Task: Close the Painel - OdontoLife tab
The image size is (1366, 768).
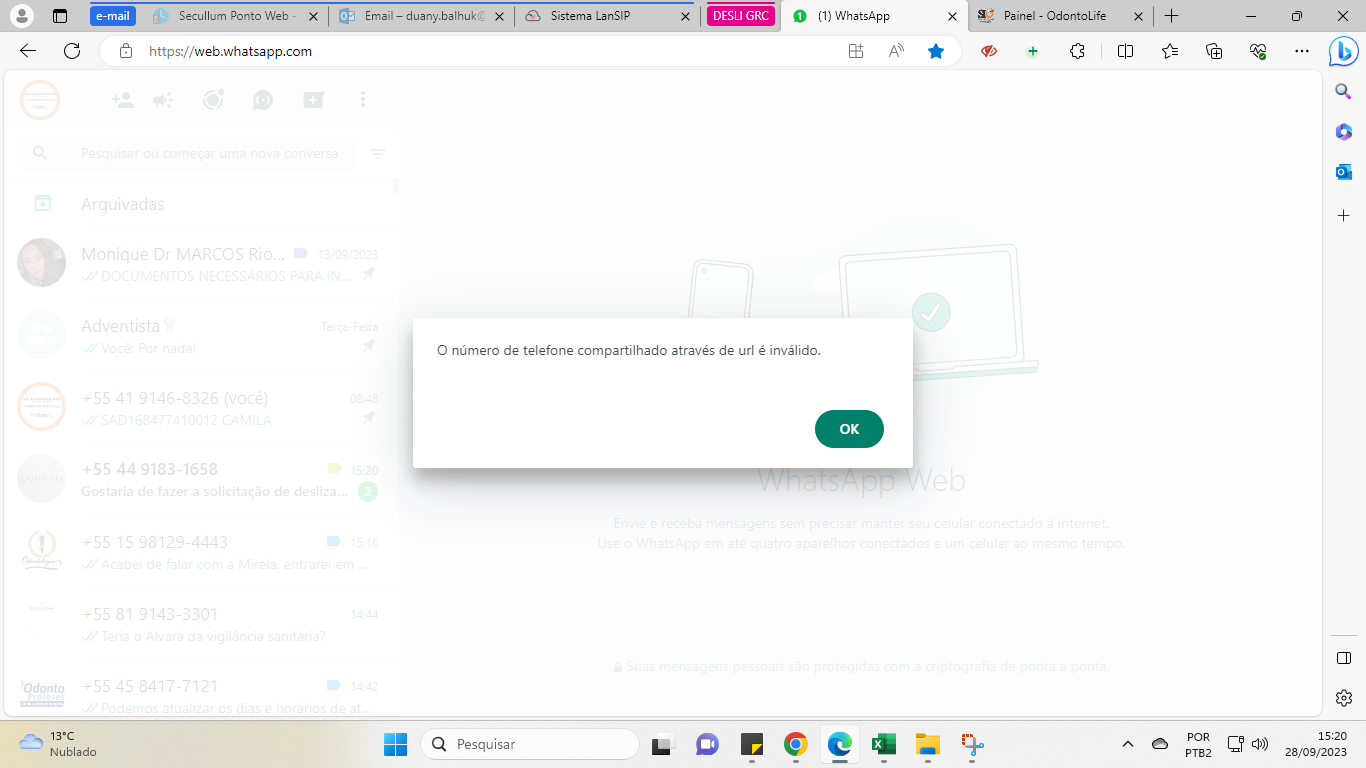Action: pyautogui.click(x=1139, y=16)
